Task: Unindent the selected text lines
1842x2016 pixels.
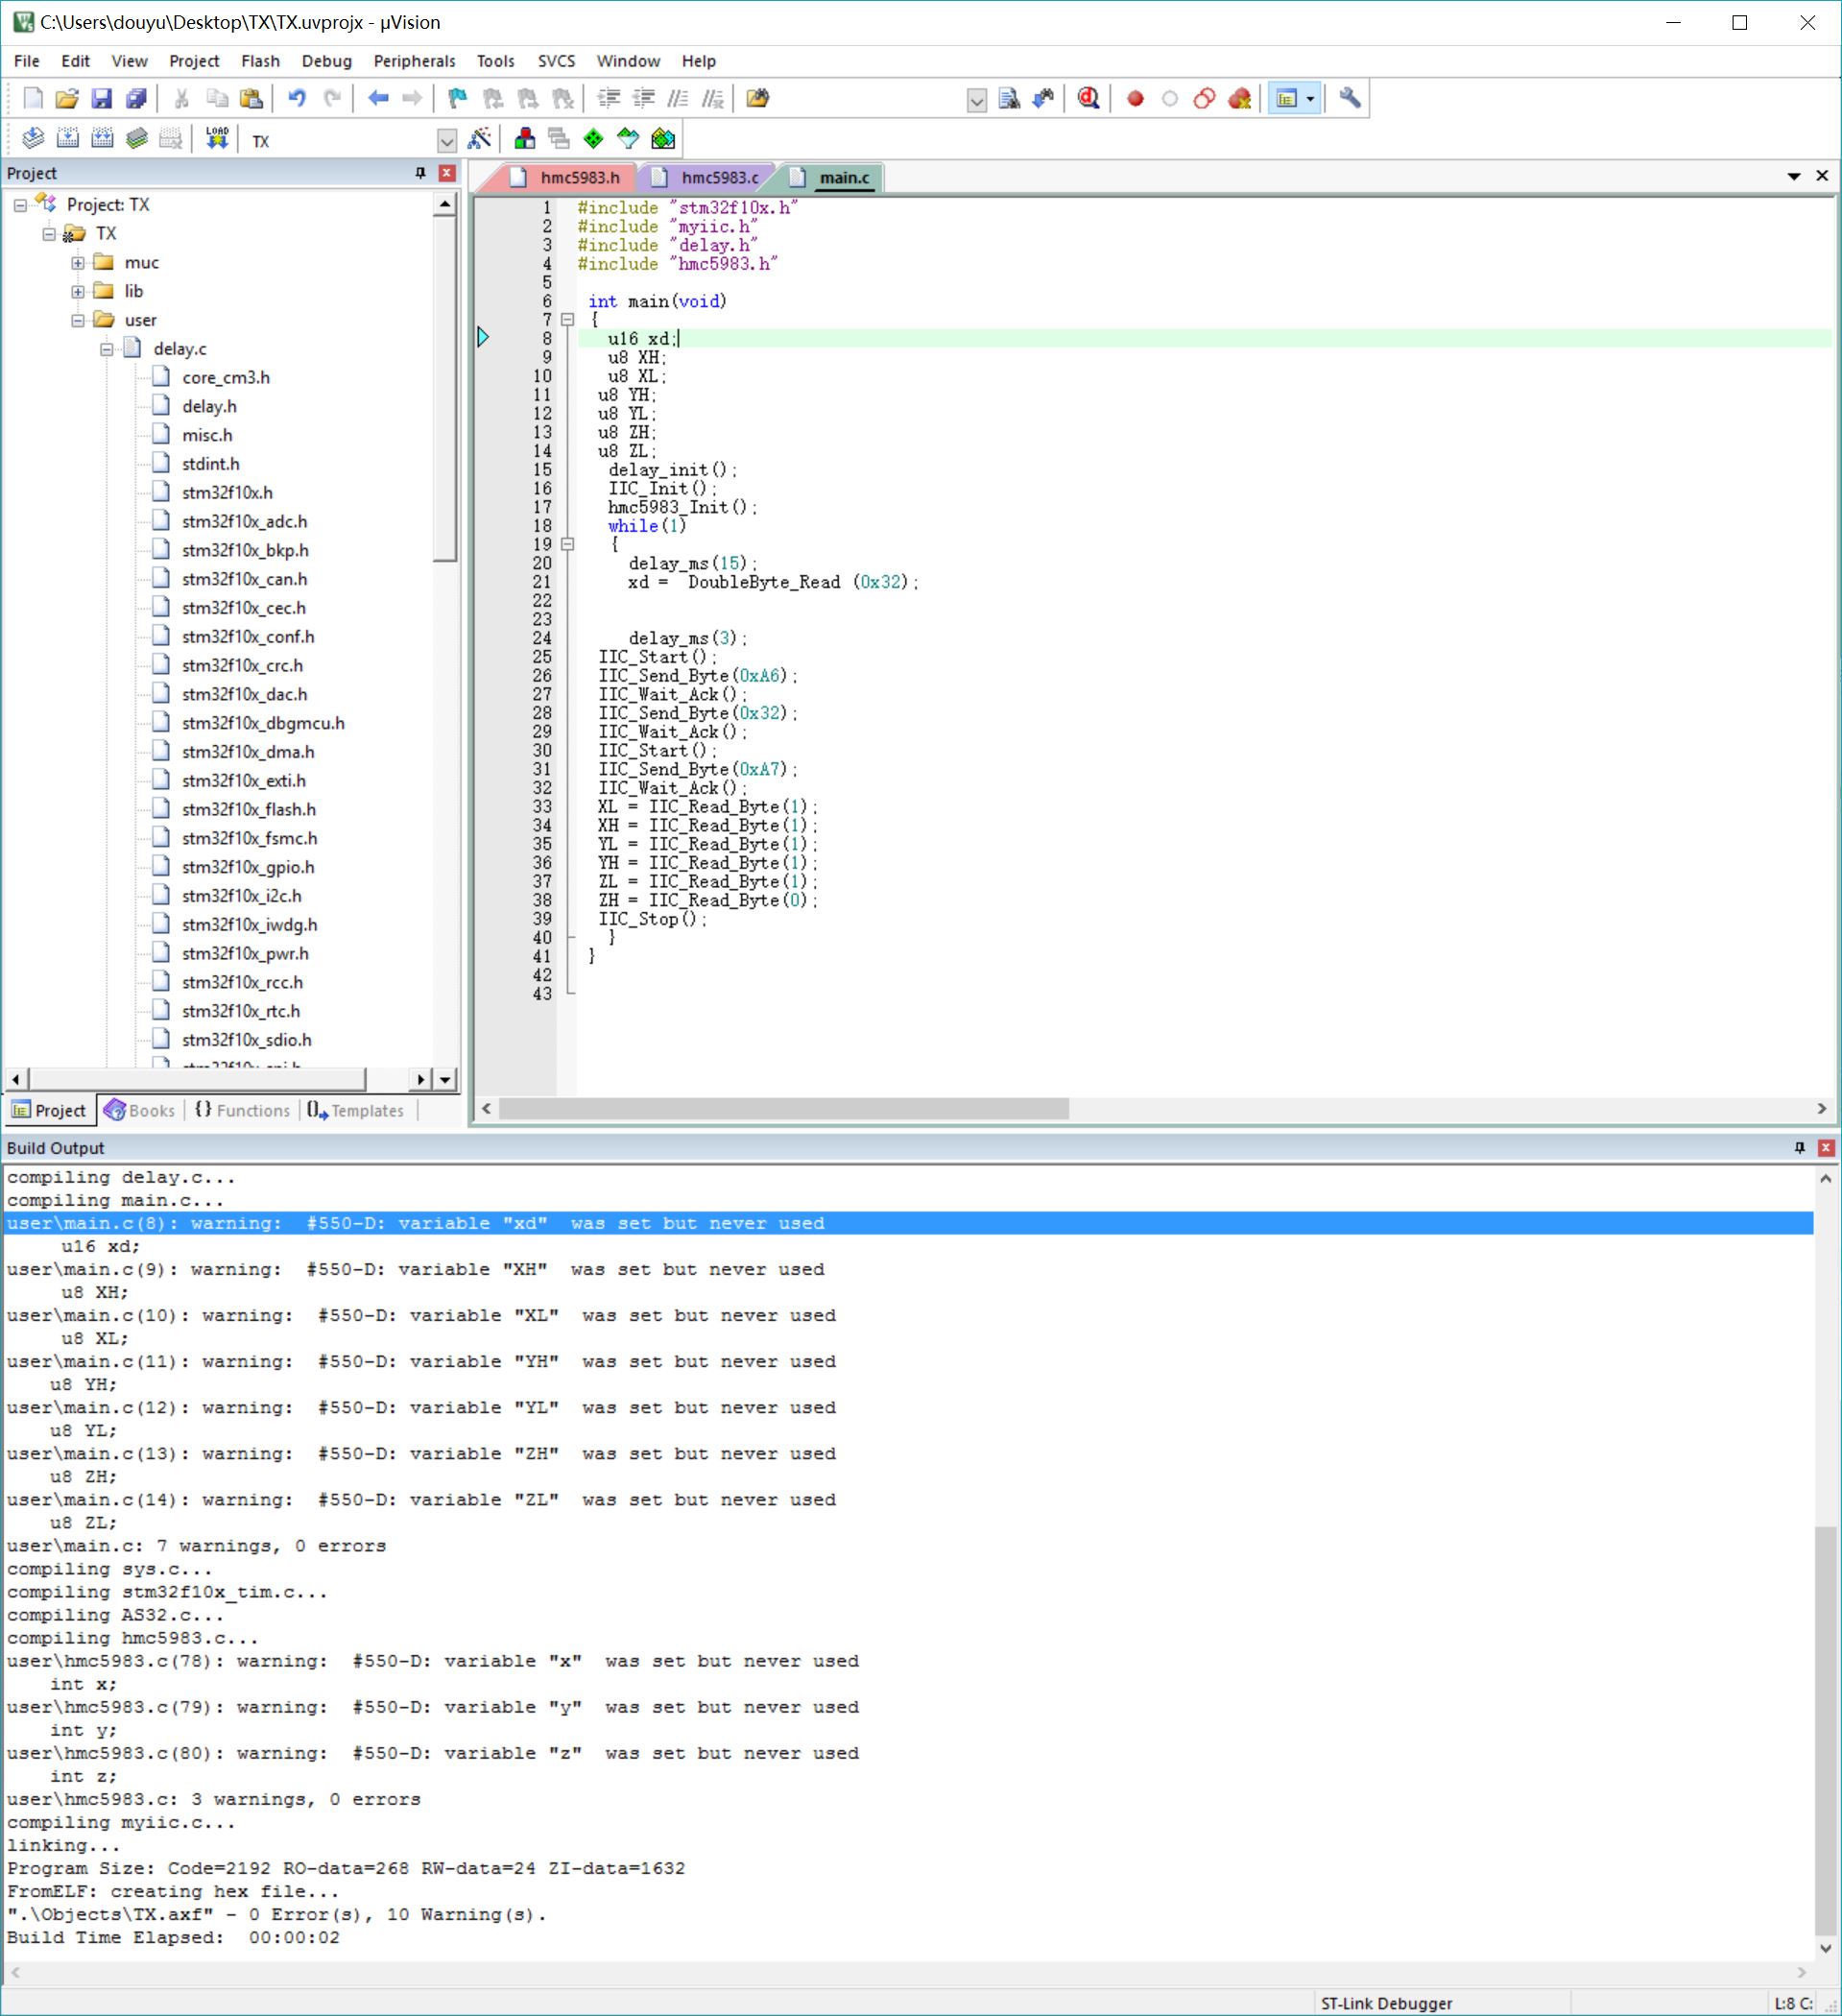Action: coord(644,98)
